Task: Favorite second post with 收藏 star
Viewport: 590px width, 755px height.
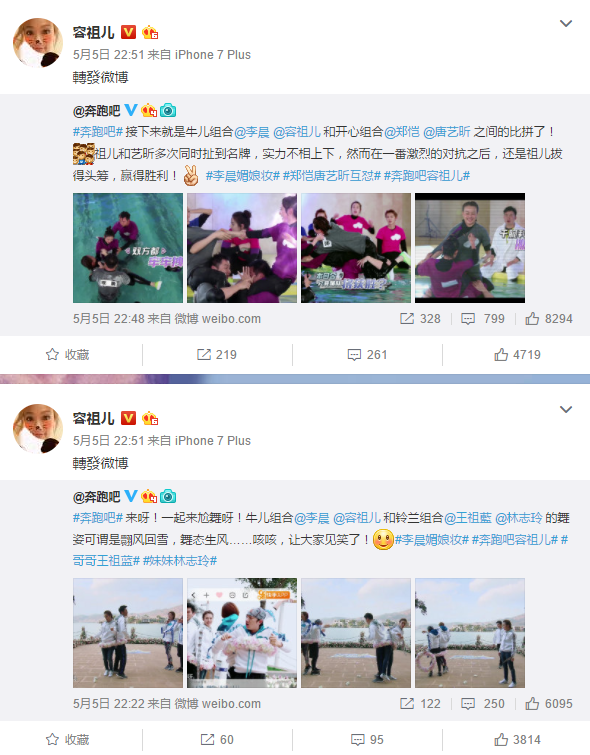Action: click(x=67, y=740)
